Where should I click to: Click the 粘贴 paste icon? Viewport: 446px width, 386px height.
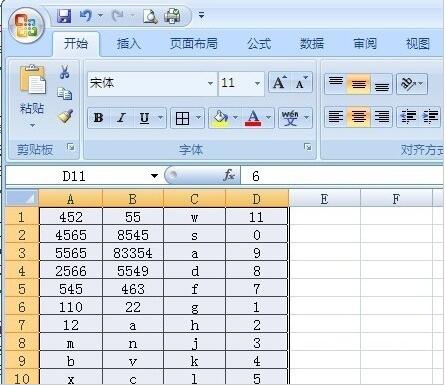coord(32,79)
